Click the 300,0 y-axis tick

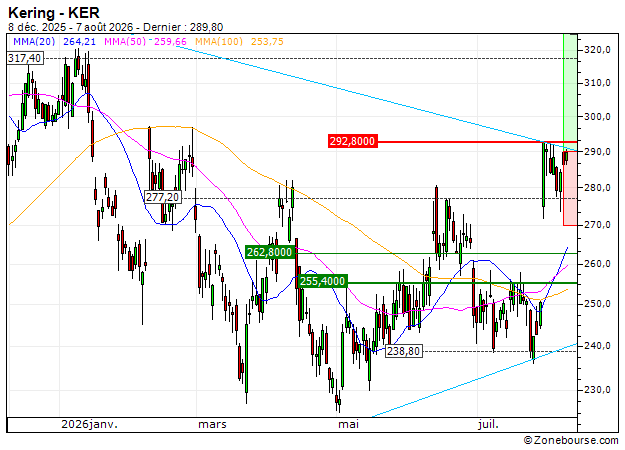click(x=597, y=117)
